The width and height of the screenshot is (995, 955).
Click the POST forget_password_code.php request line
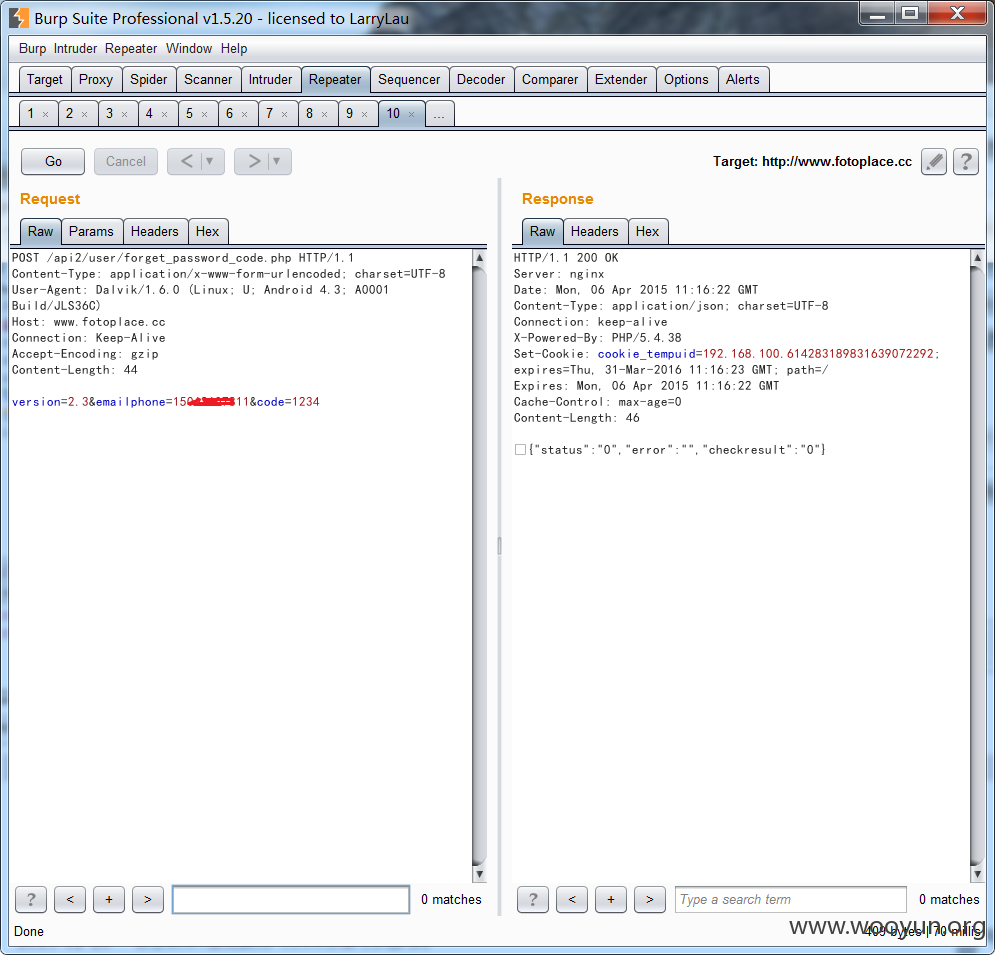183,258
